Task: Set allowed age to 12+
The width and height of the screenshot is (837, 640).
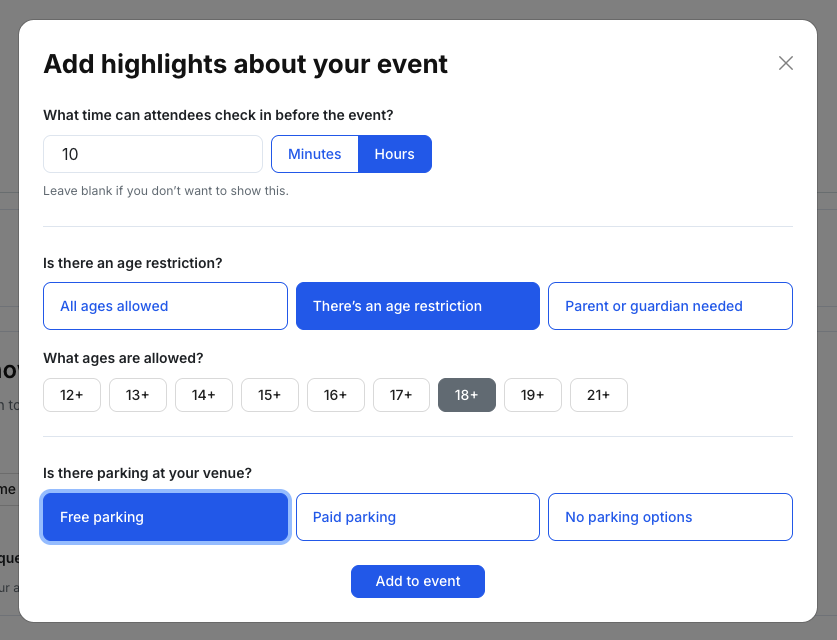Action: click(x=72, y=395)
